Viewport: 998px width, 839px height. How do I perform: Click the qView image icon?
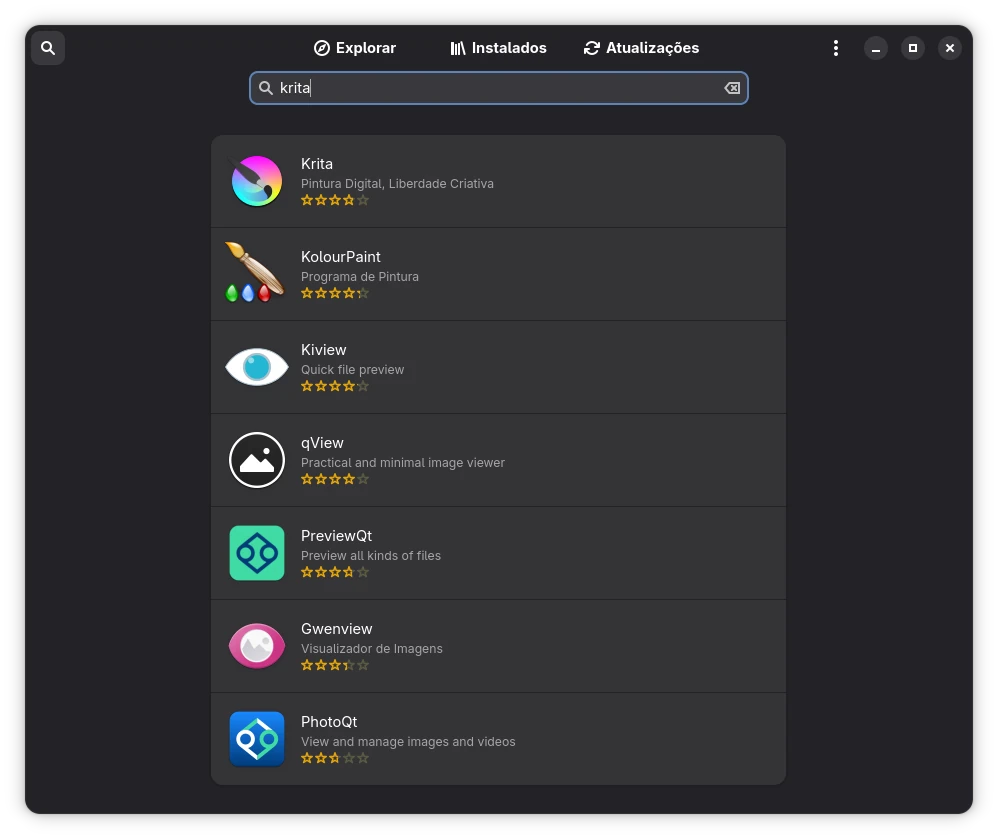tap(257, 460)
